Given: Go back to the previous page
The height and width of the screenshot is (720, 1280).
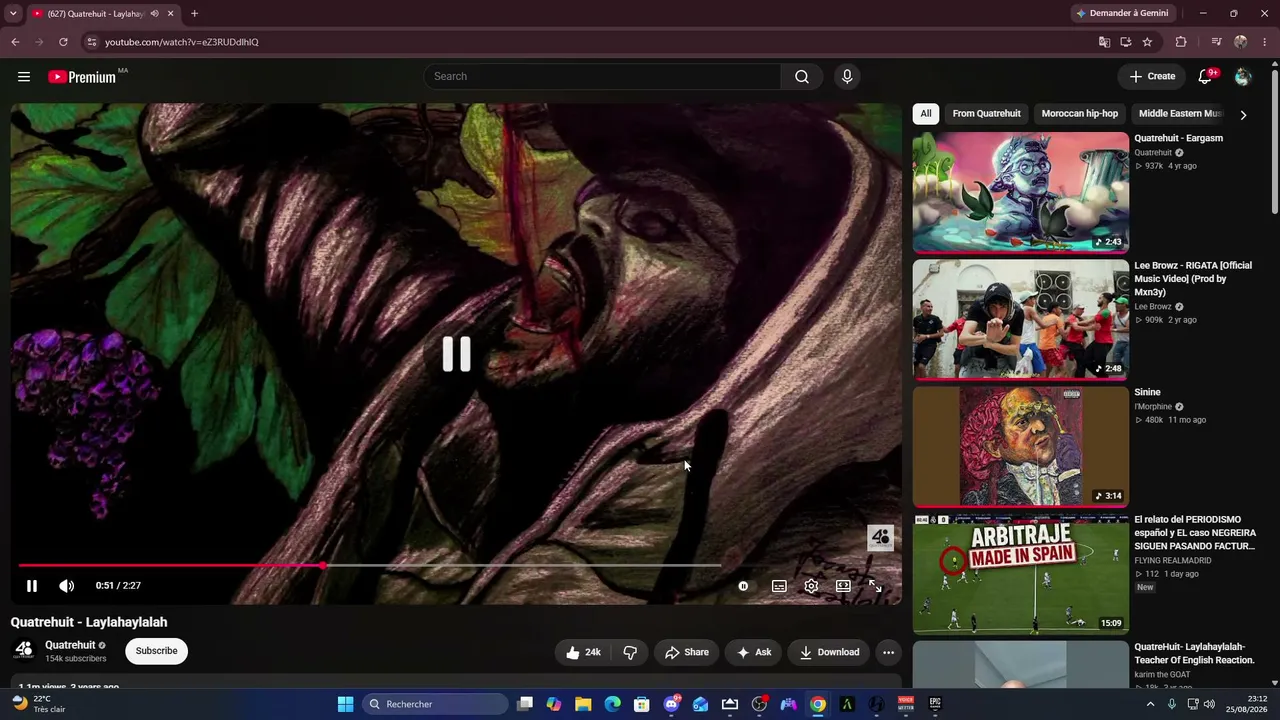Looking at the screenshot, I should (15, 42).
